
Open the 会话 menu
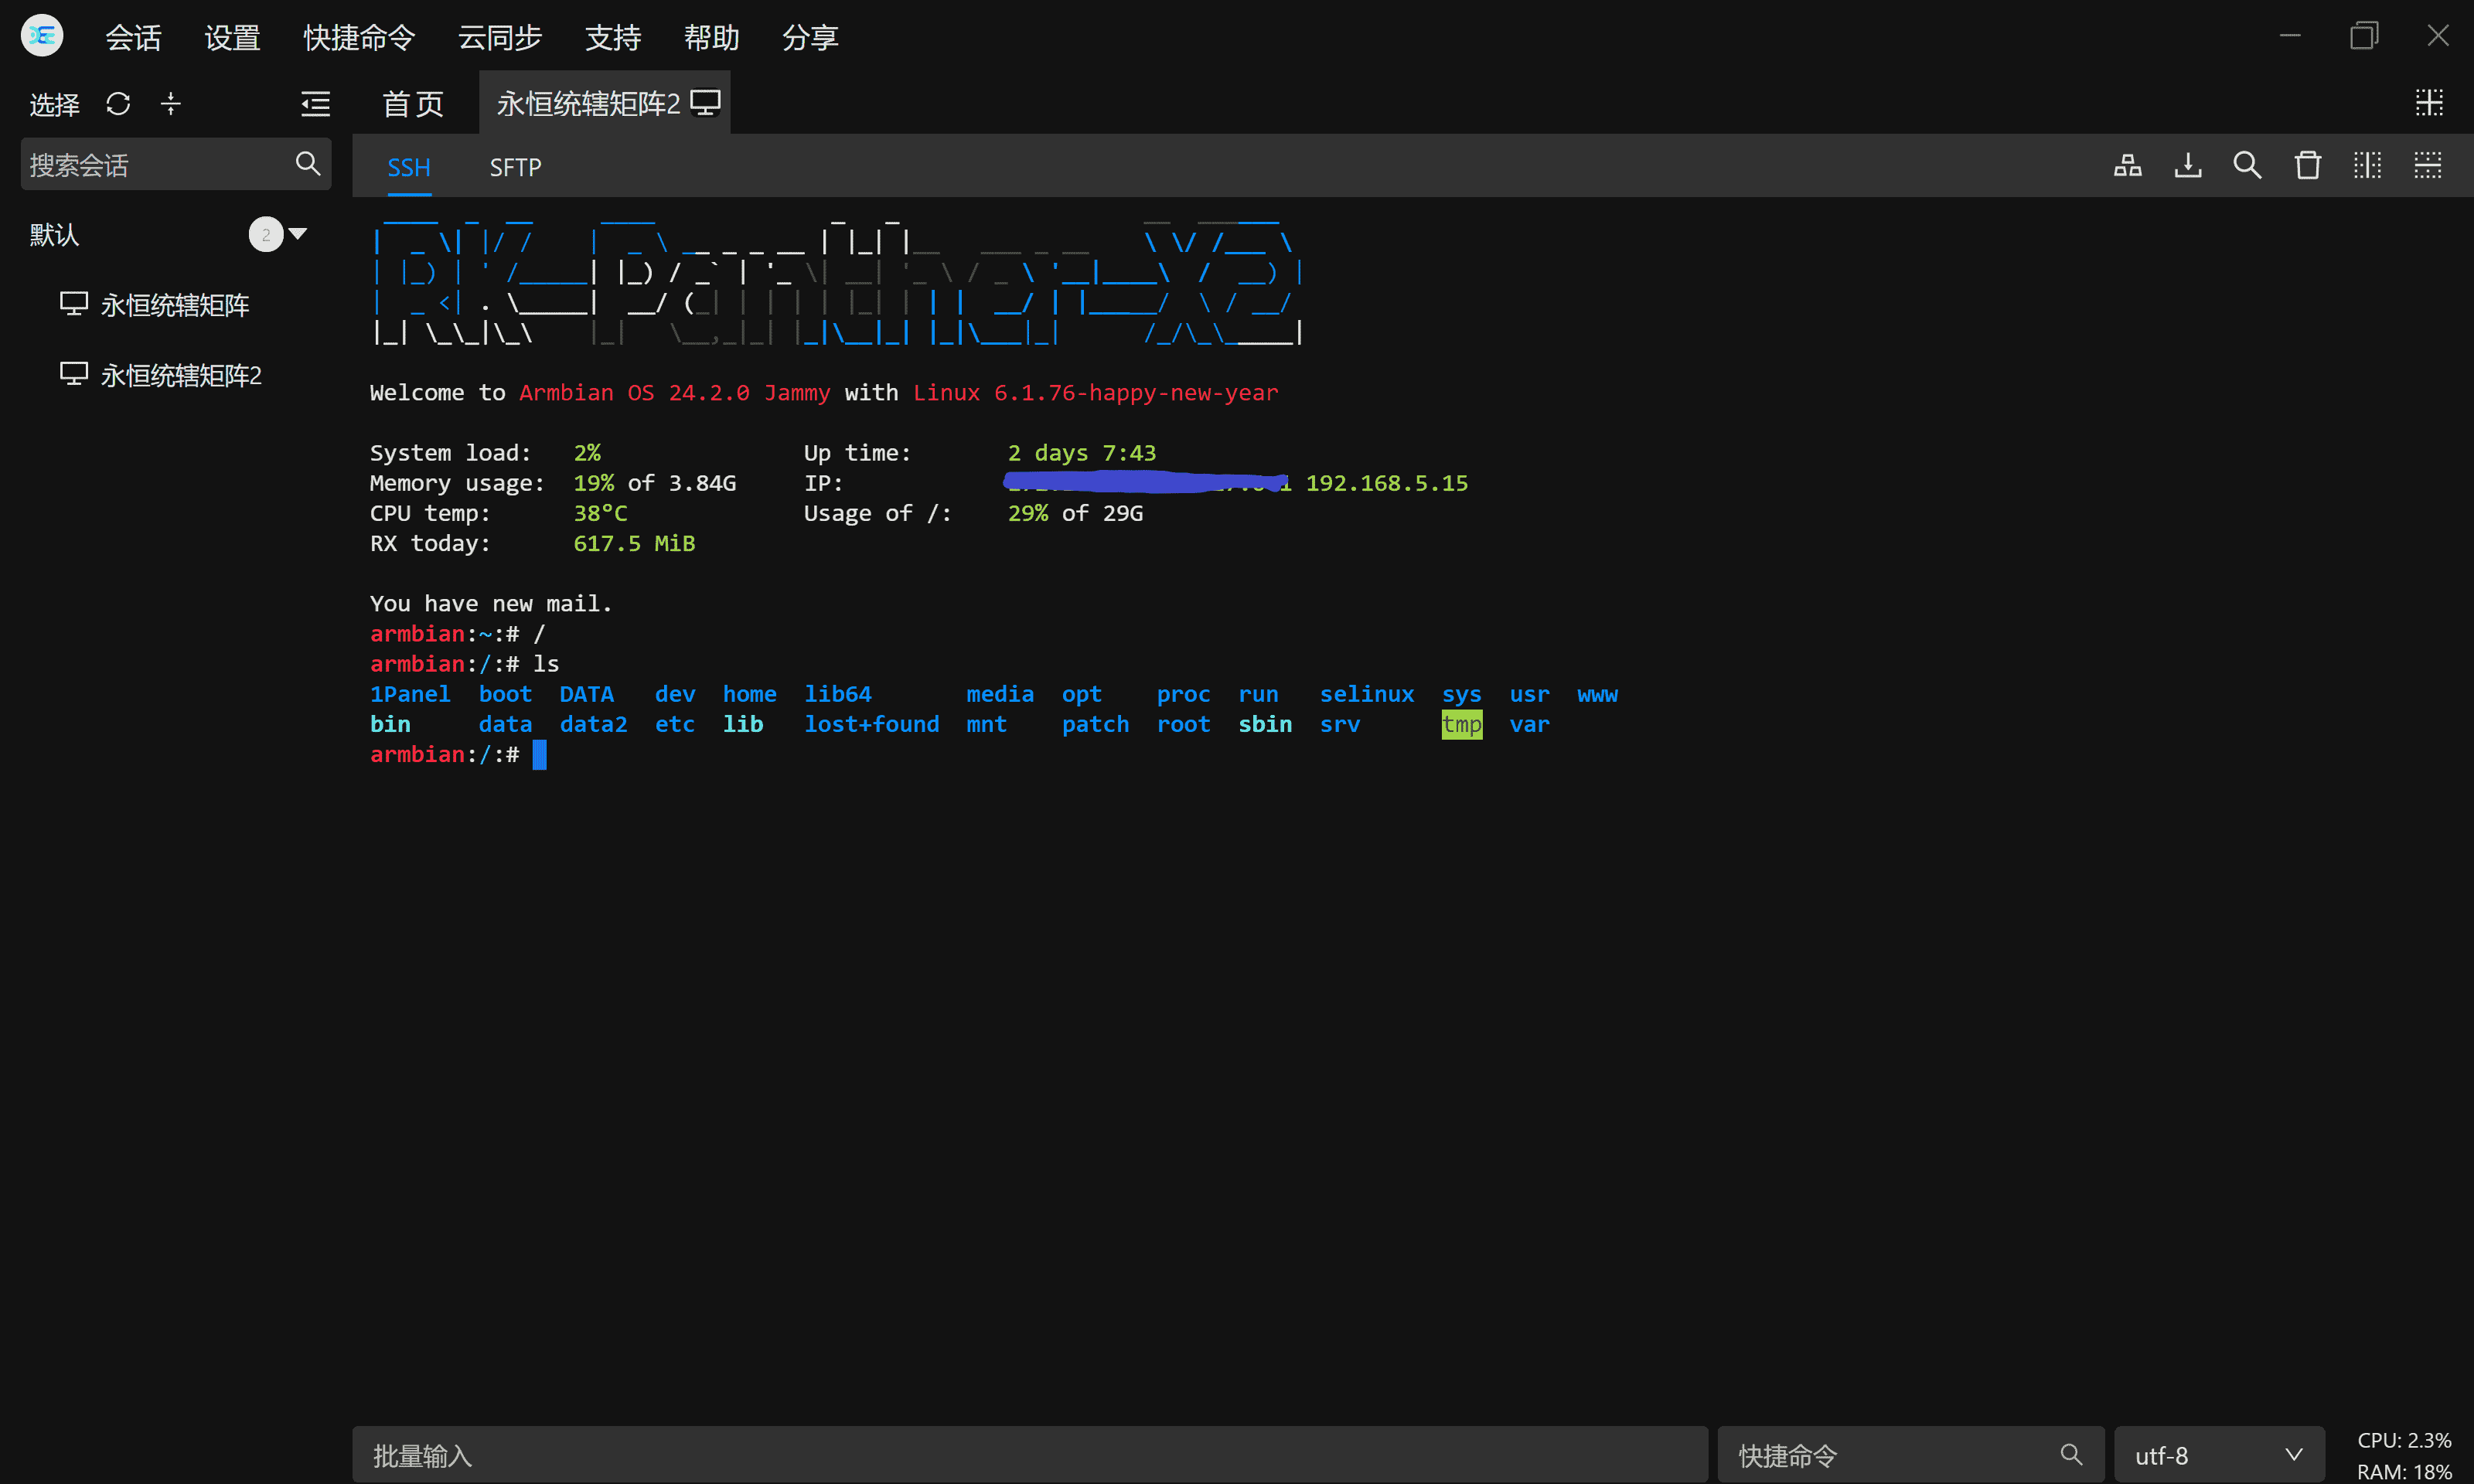tap(133, 38)
